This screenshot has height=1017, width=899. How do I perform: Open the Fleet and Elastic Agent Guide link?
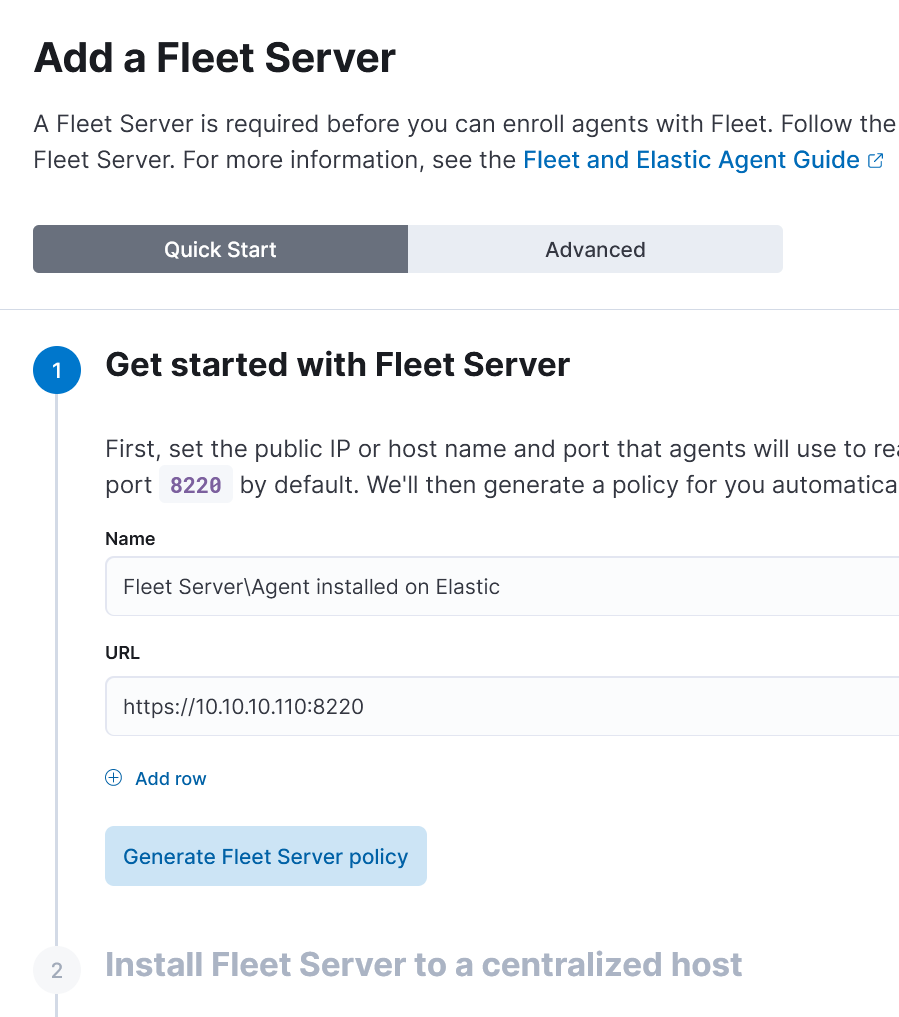(x=691, y=160)
